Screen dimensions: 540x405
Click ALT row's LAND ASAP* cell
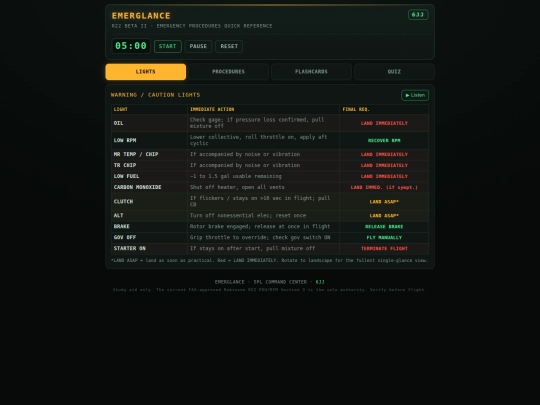click(384, 216)
